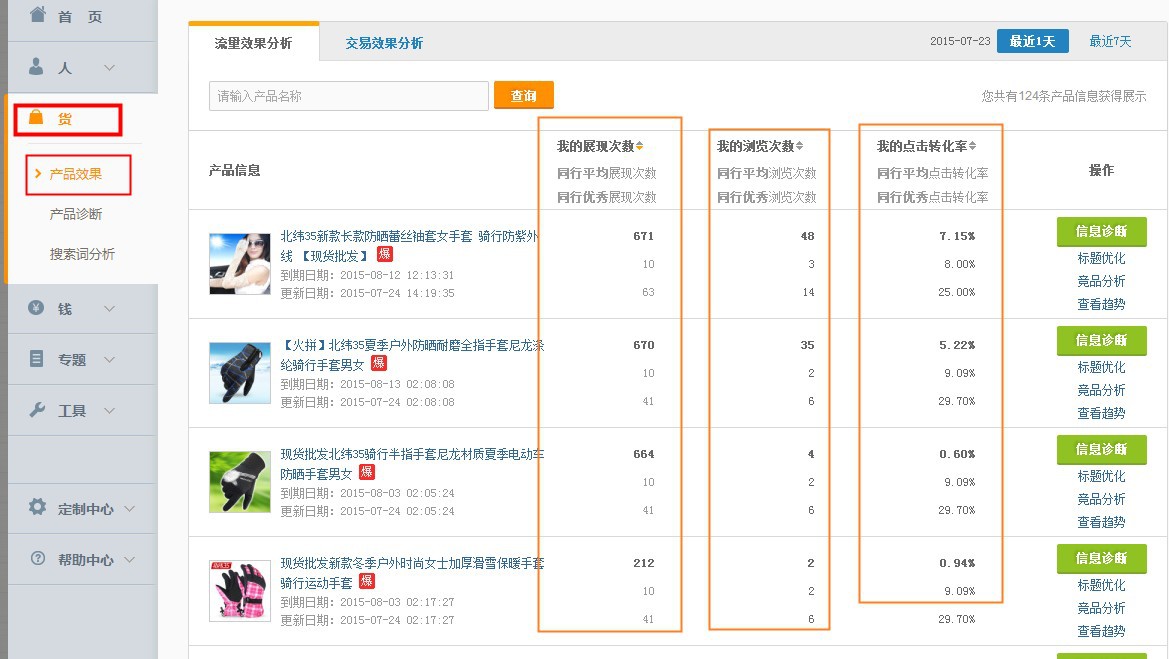Open 标题优化 for the 670 impressions product
This screenshot has width=1169, height=659.
1101,368
